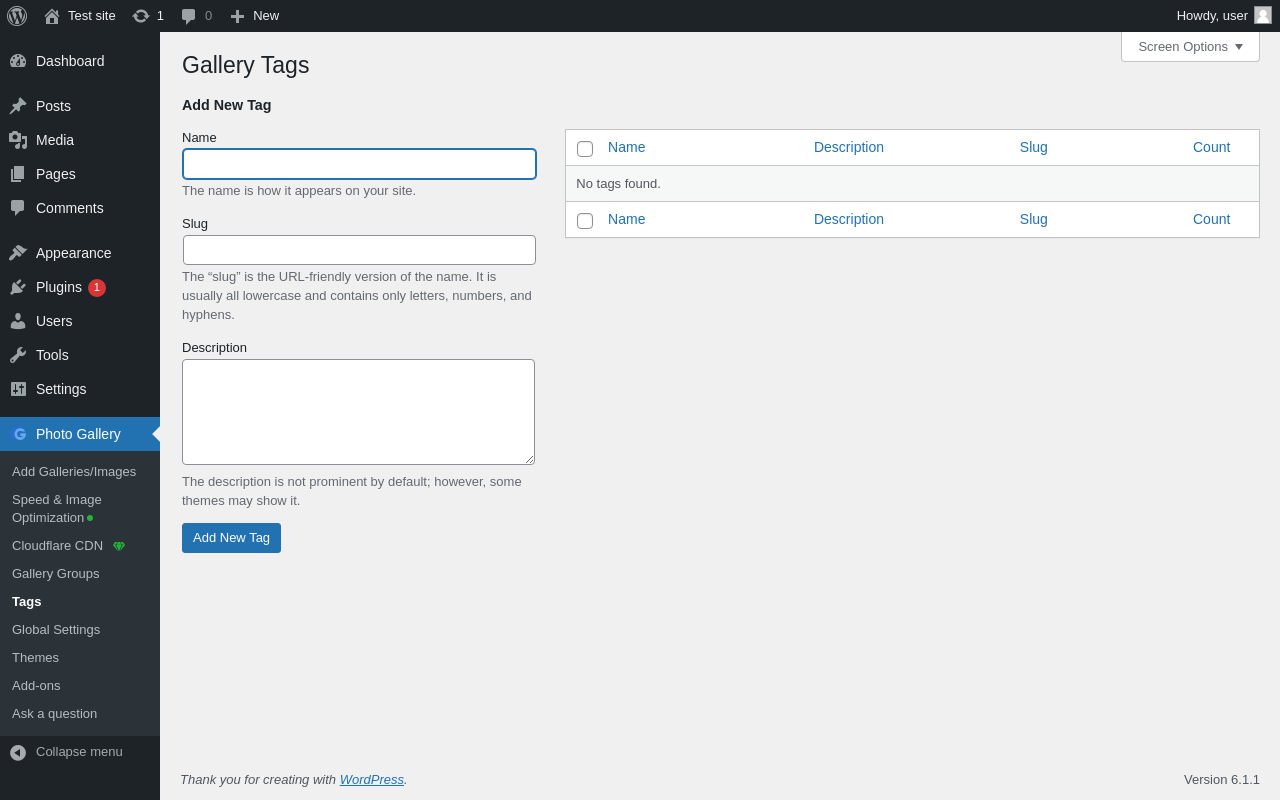
Task: Click the user avatar in admin bar
Action: (x=1263, y=15)
